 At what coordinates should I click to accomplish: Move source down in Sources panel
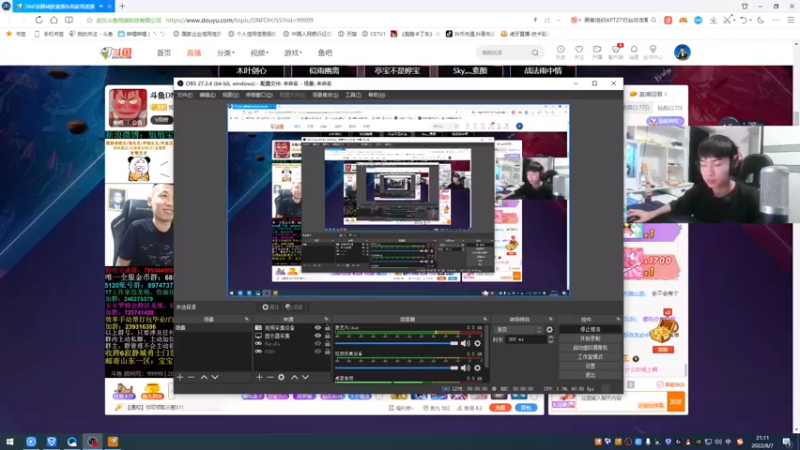(x=305, y=377)
